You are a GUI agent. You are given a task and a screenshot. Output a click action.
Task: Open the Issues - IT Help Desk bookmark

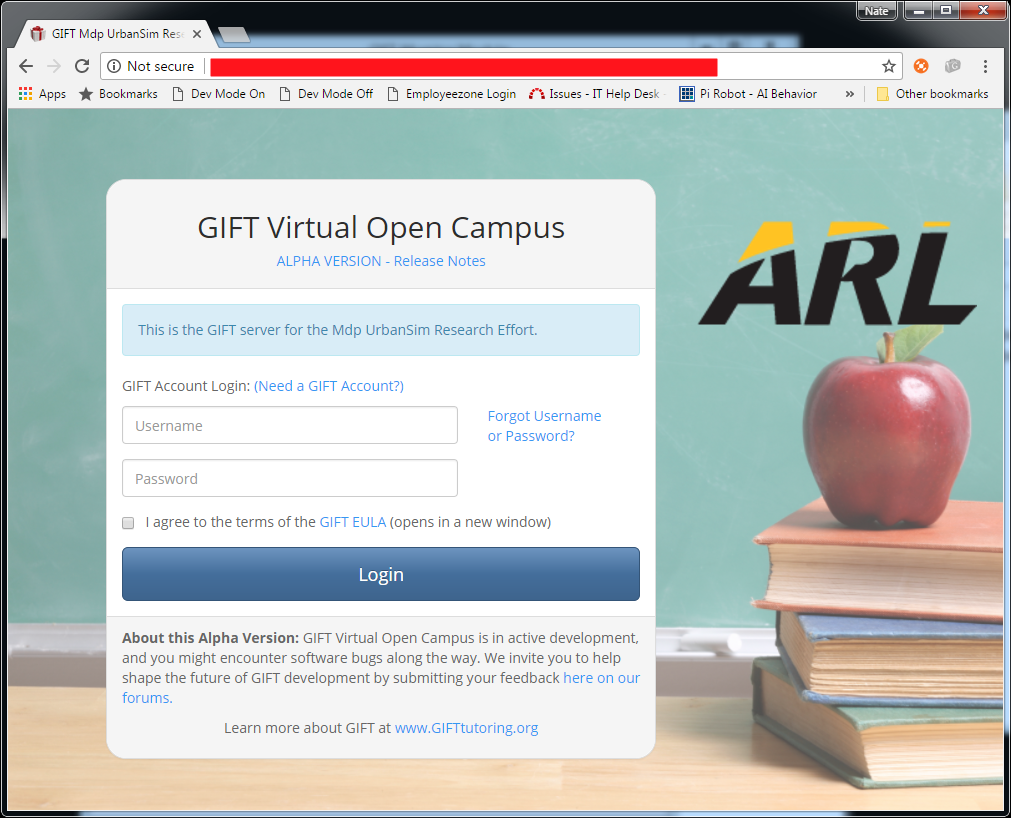coord(596,94)
